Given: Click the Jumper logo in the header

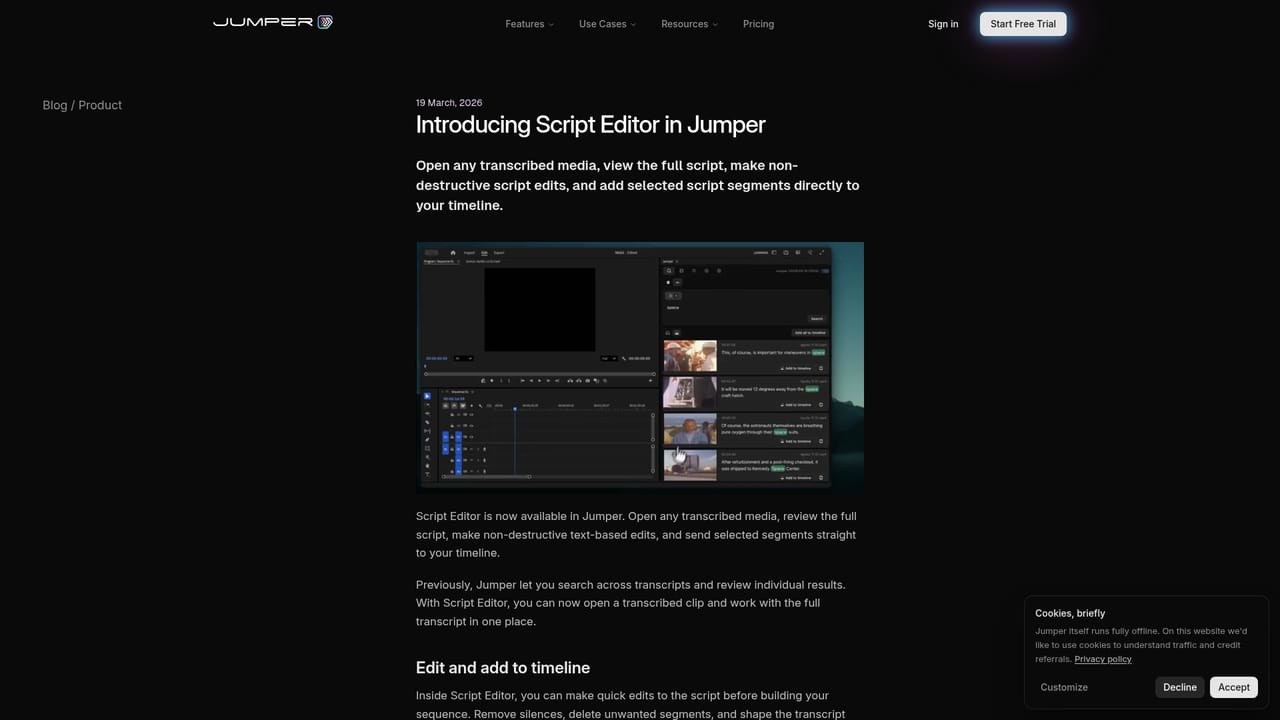Looking at the screenshot, I should coord(273,22).
